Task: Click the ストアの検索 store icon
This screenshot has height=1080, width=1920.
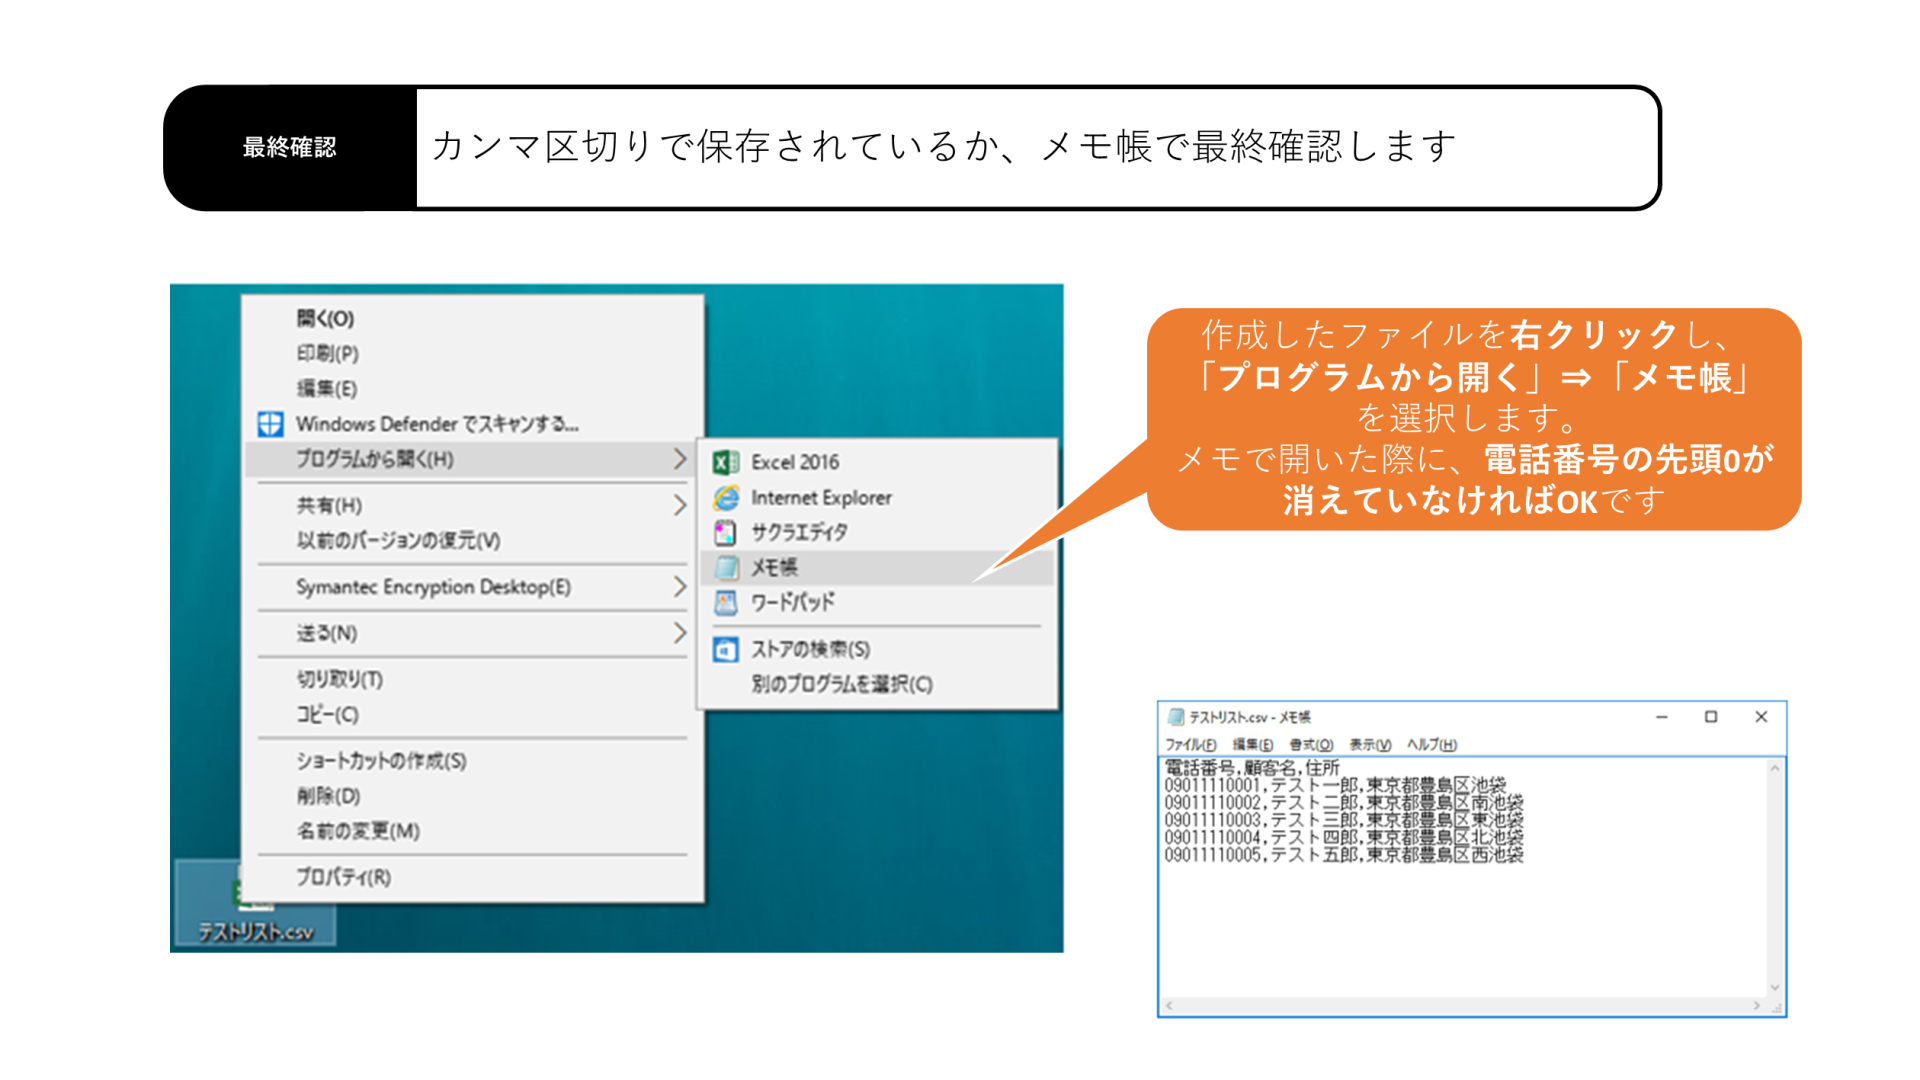Action: coord(726,649)
